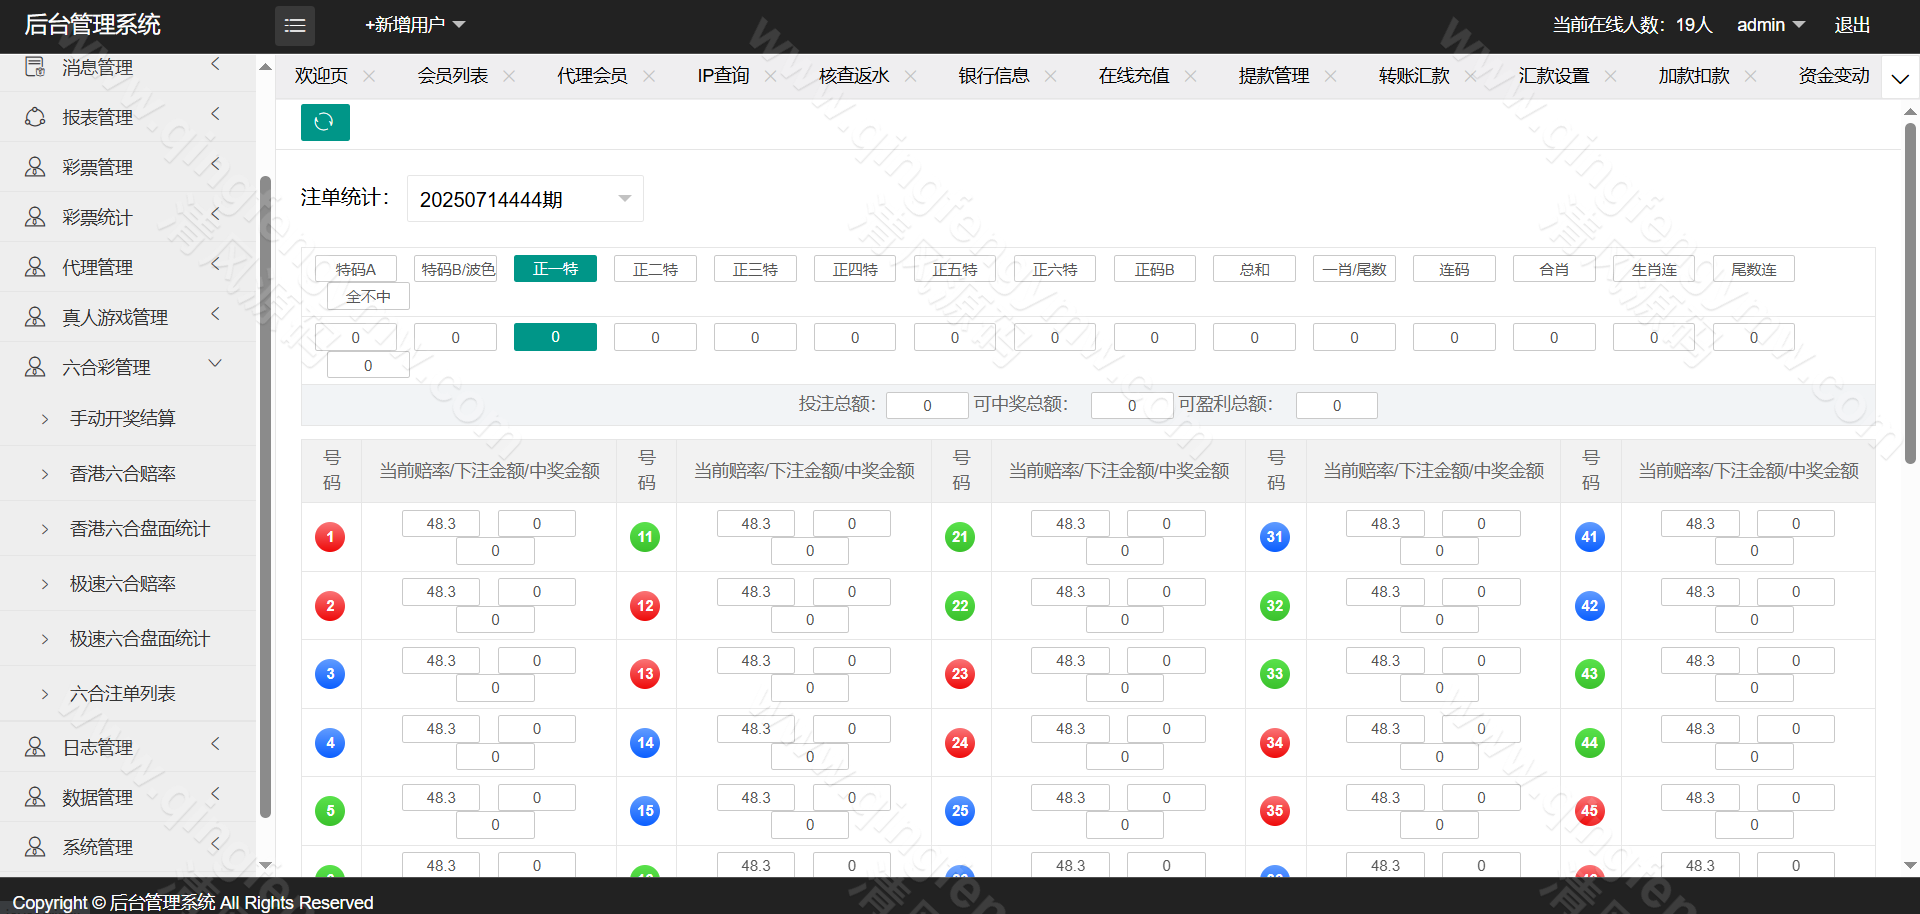Switch to the 提款管理 tab

pos(1273,76)
